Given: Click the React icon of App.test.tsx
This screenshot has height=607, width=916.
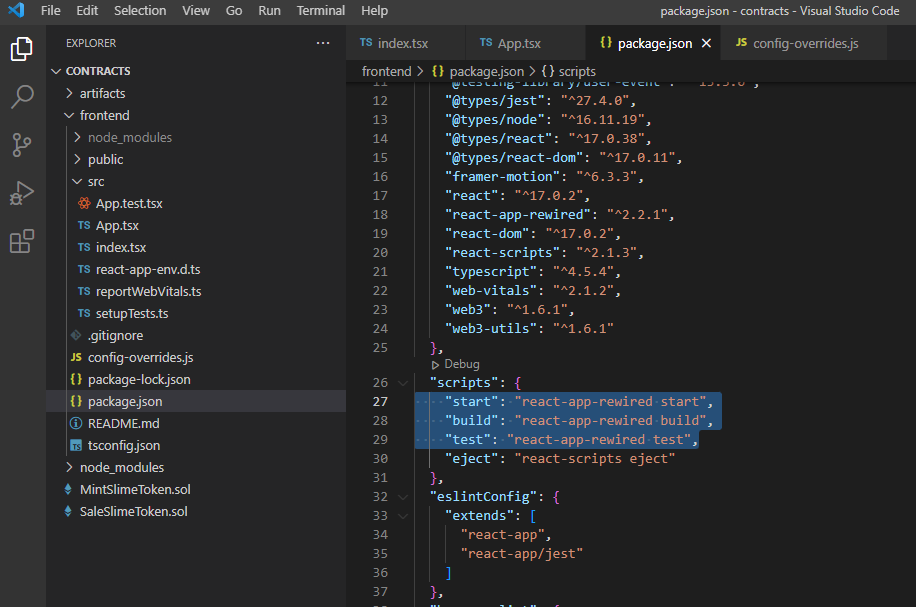Looking at the screenshot, I should tap(84, 203).
